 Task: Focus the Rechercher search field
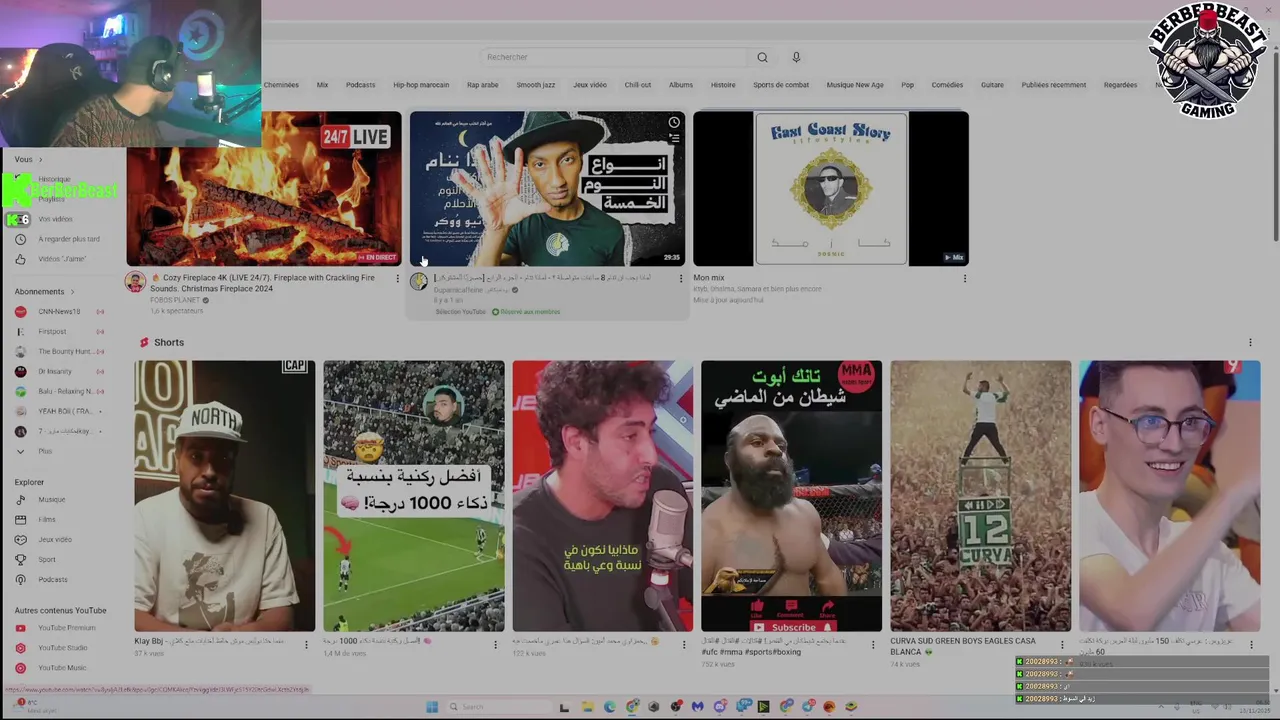614,57
